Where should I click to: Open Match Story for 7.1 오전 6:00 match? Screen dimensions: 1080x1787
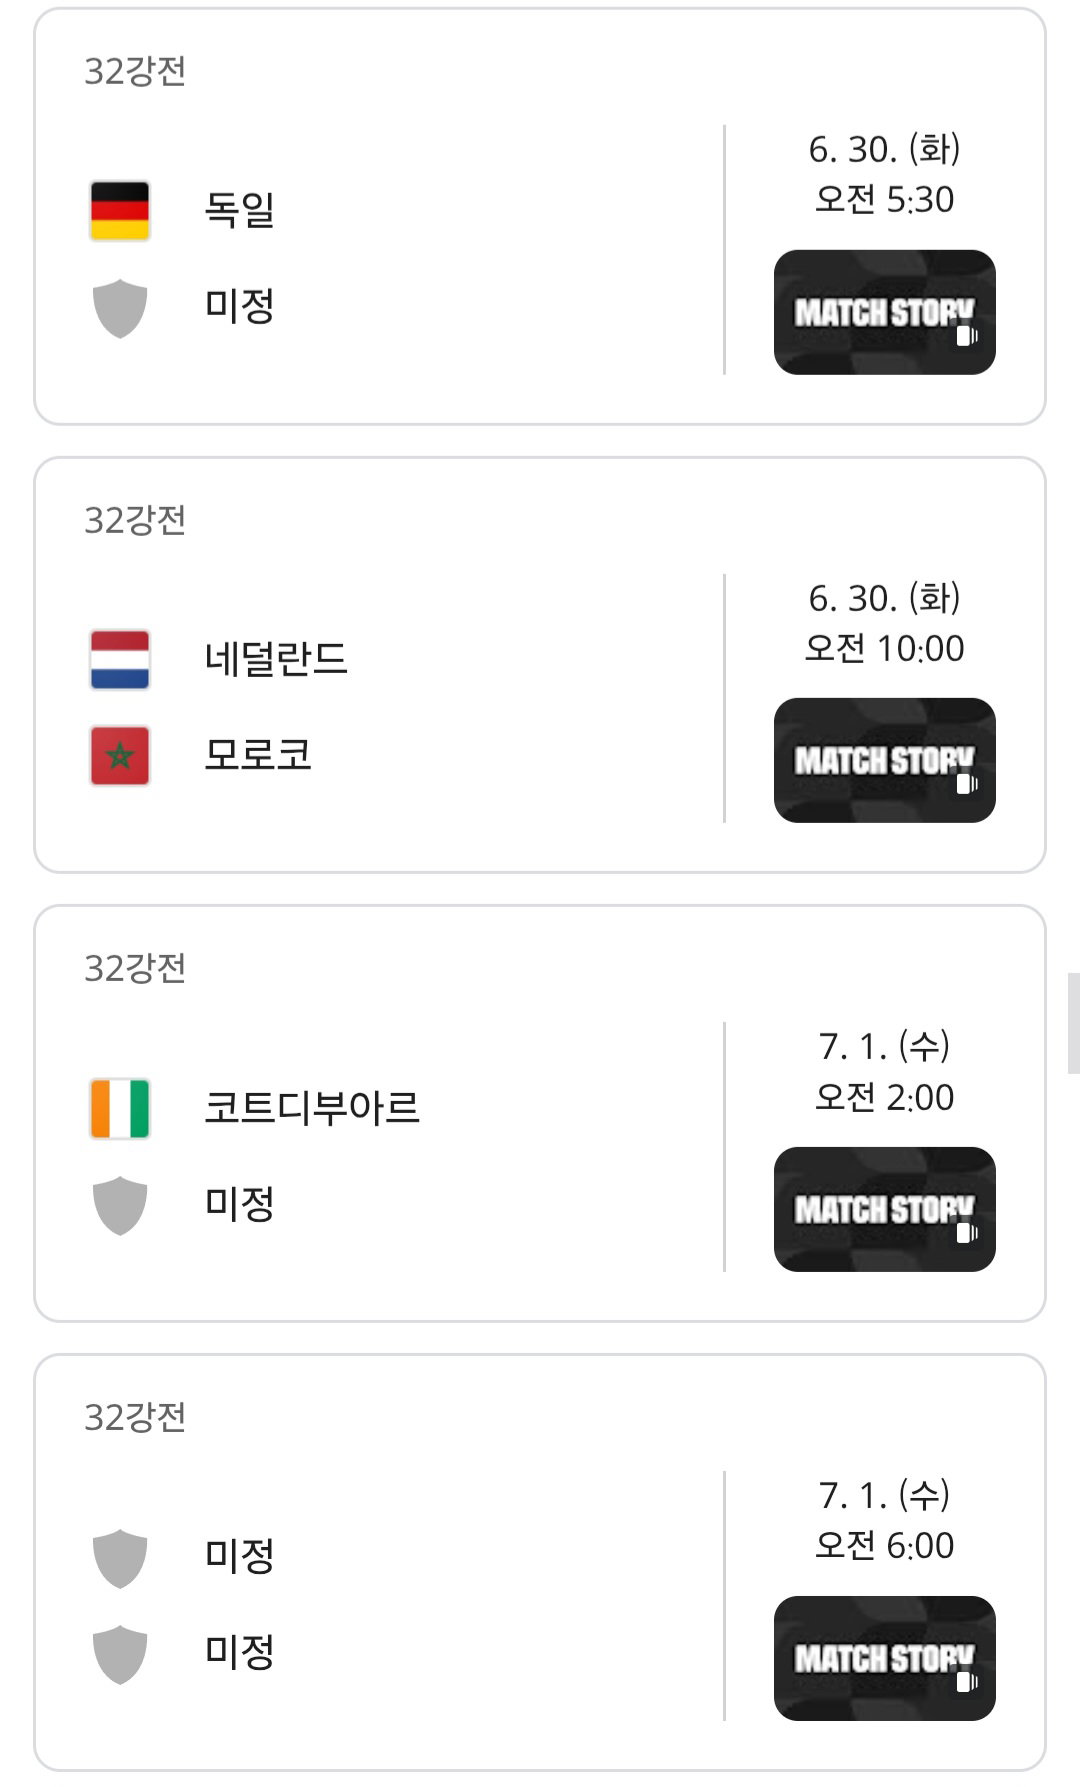tap(885, 1658)
